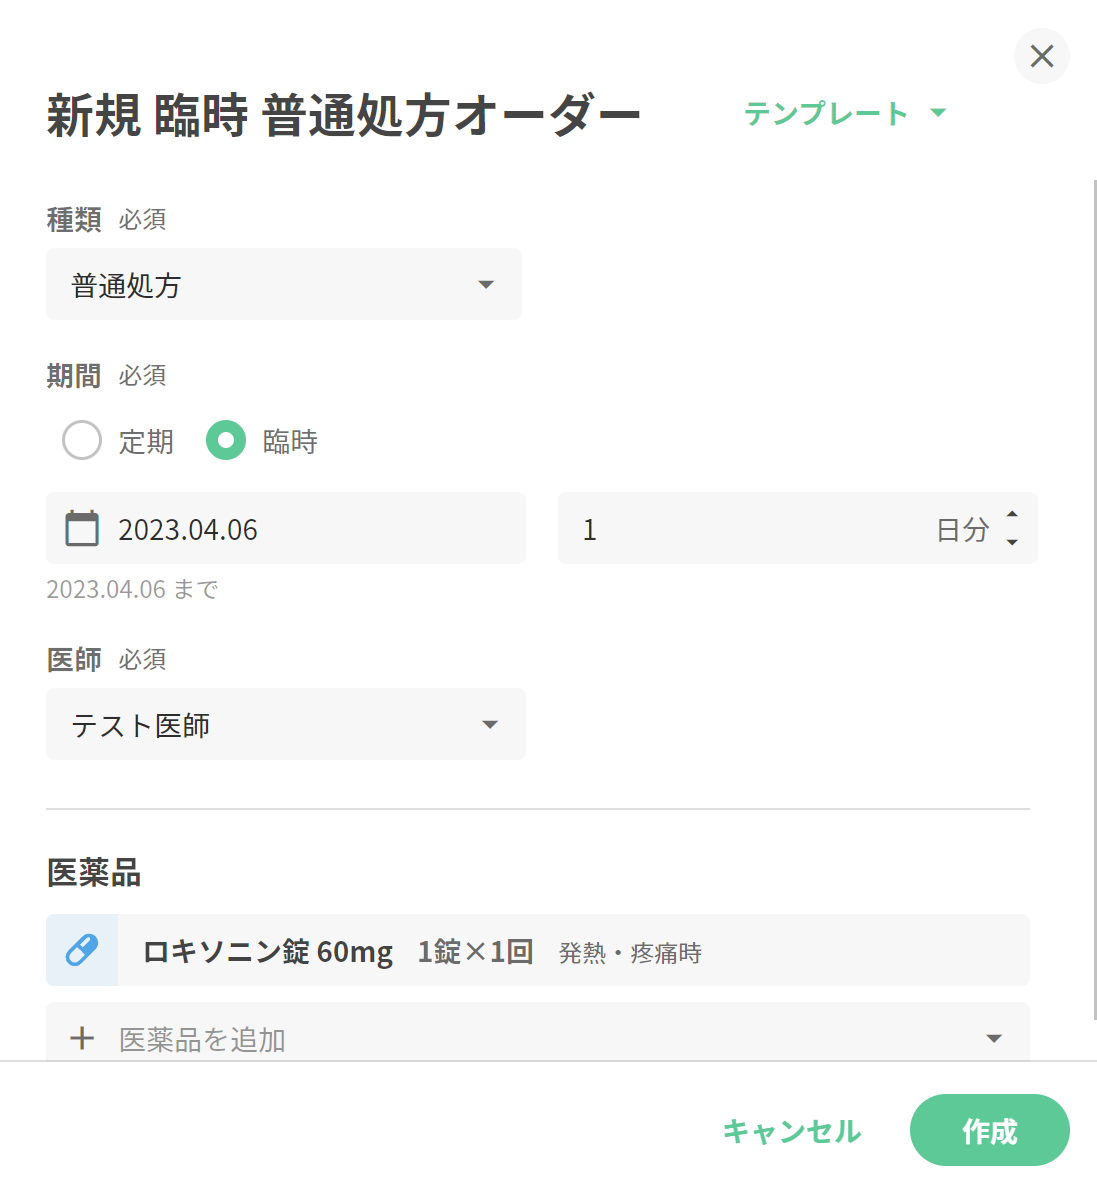Decrease 日分 with the down arrow

tap(1012, 542)
